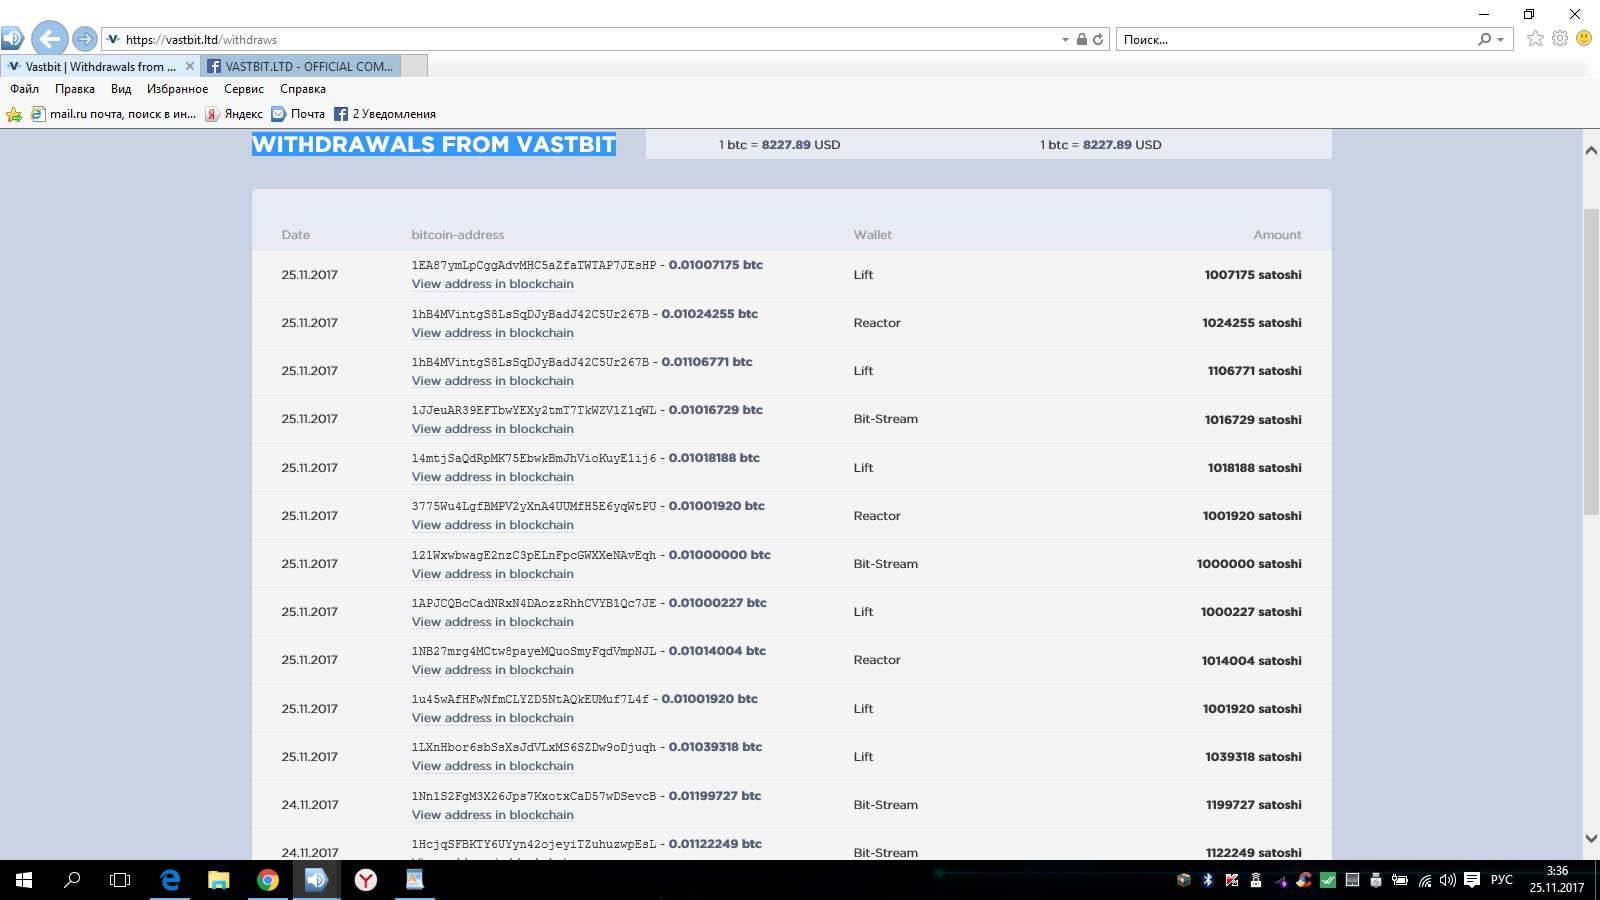
Task: Open the Сервис menu
Action: click(244, 89)
